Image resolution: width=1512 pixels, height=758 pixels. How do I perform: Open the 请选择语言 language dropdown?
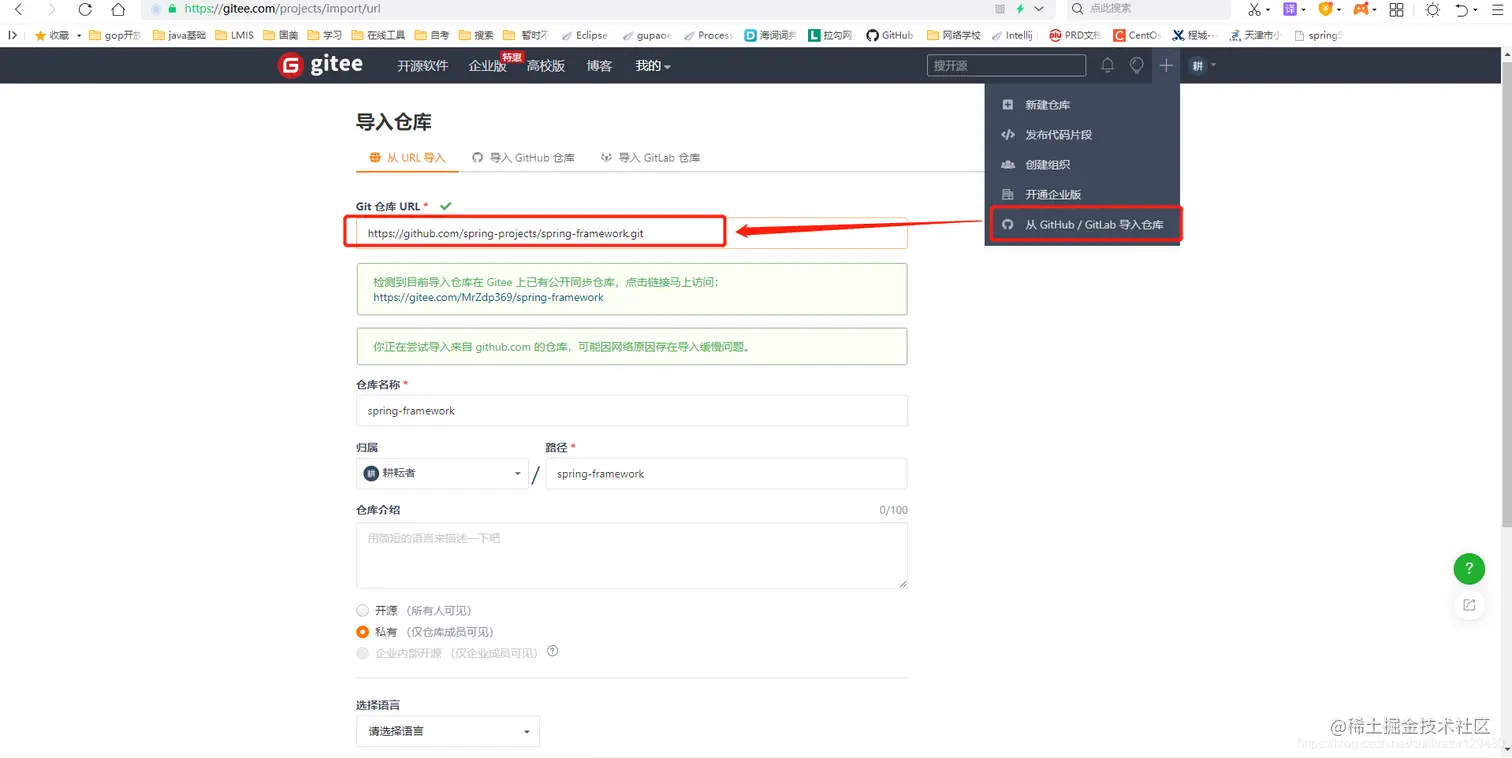[447, 731]
